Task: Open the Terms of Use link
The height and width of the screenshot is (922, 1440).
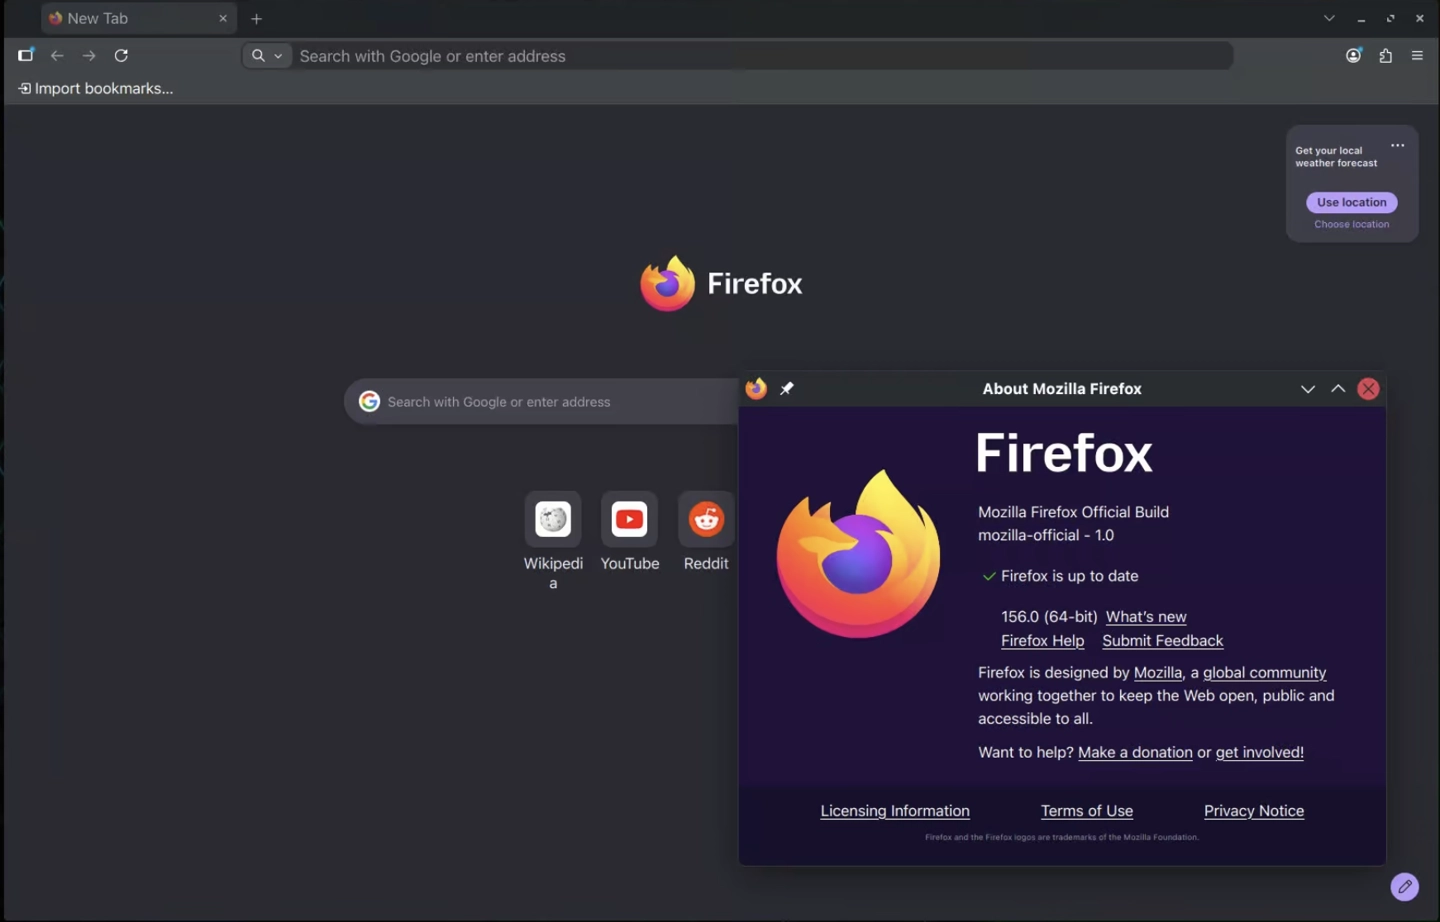Action: pos(1087,811)
